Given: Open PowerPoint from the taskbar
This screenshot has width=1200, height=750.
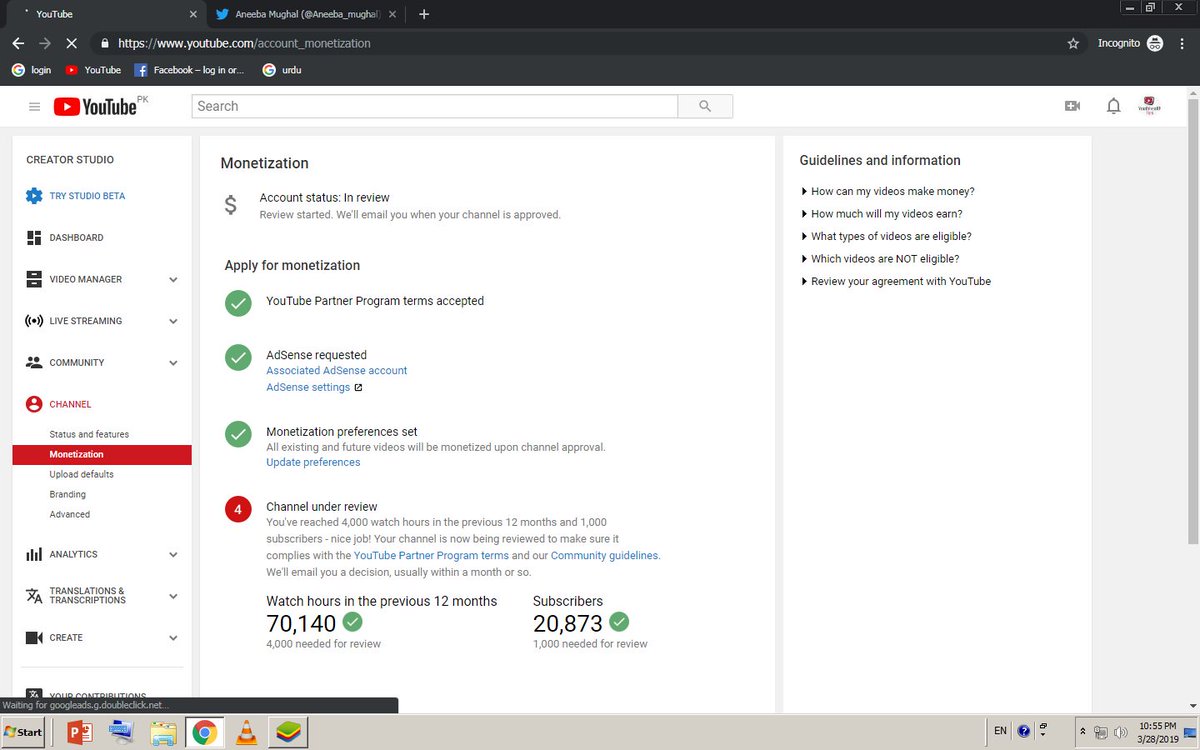Looking at the screenshot, I should (x=79, y=733).
